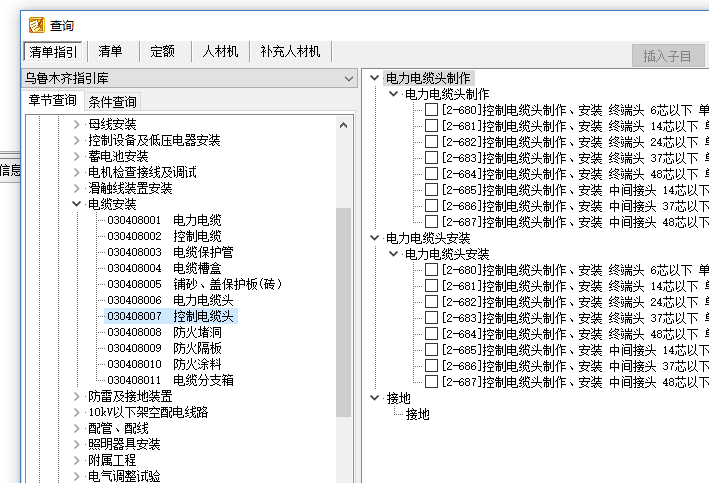This screenshot has height=483, width=709.
Task: Select the 人材机 tab
Action: 220,52
